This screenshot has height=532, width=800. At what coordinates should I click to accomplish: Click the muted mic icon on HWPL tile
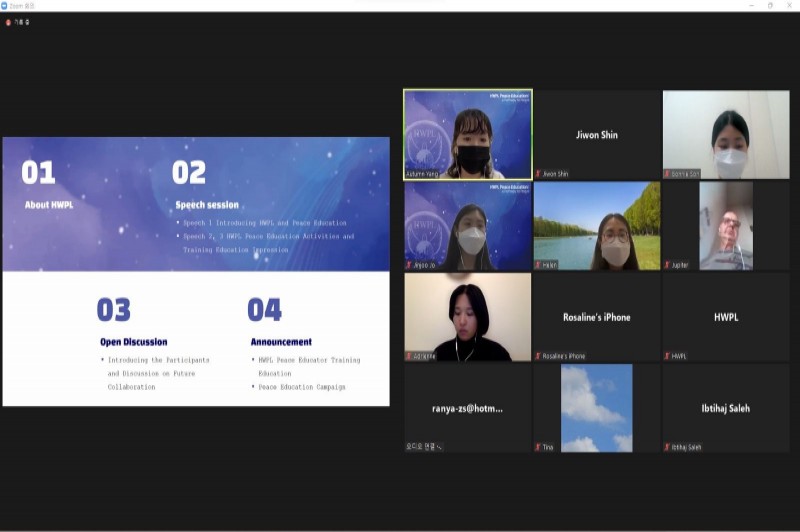pos(668,356)
